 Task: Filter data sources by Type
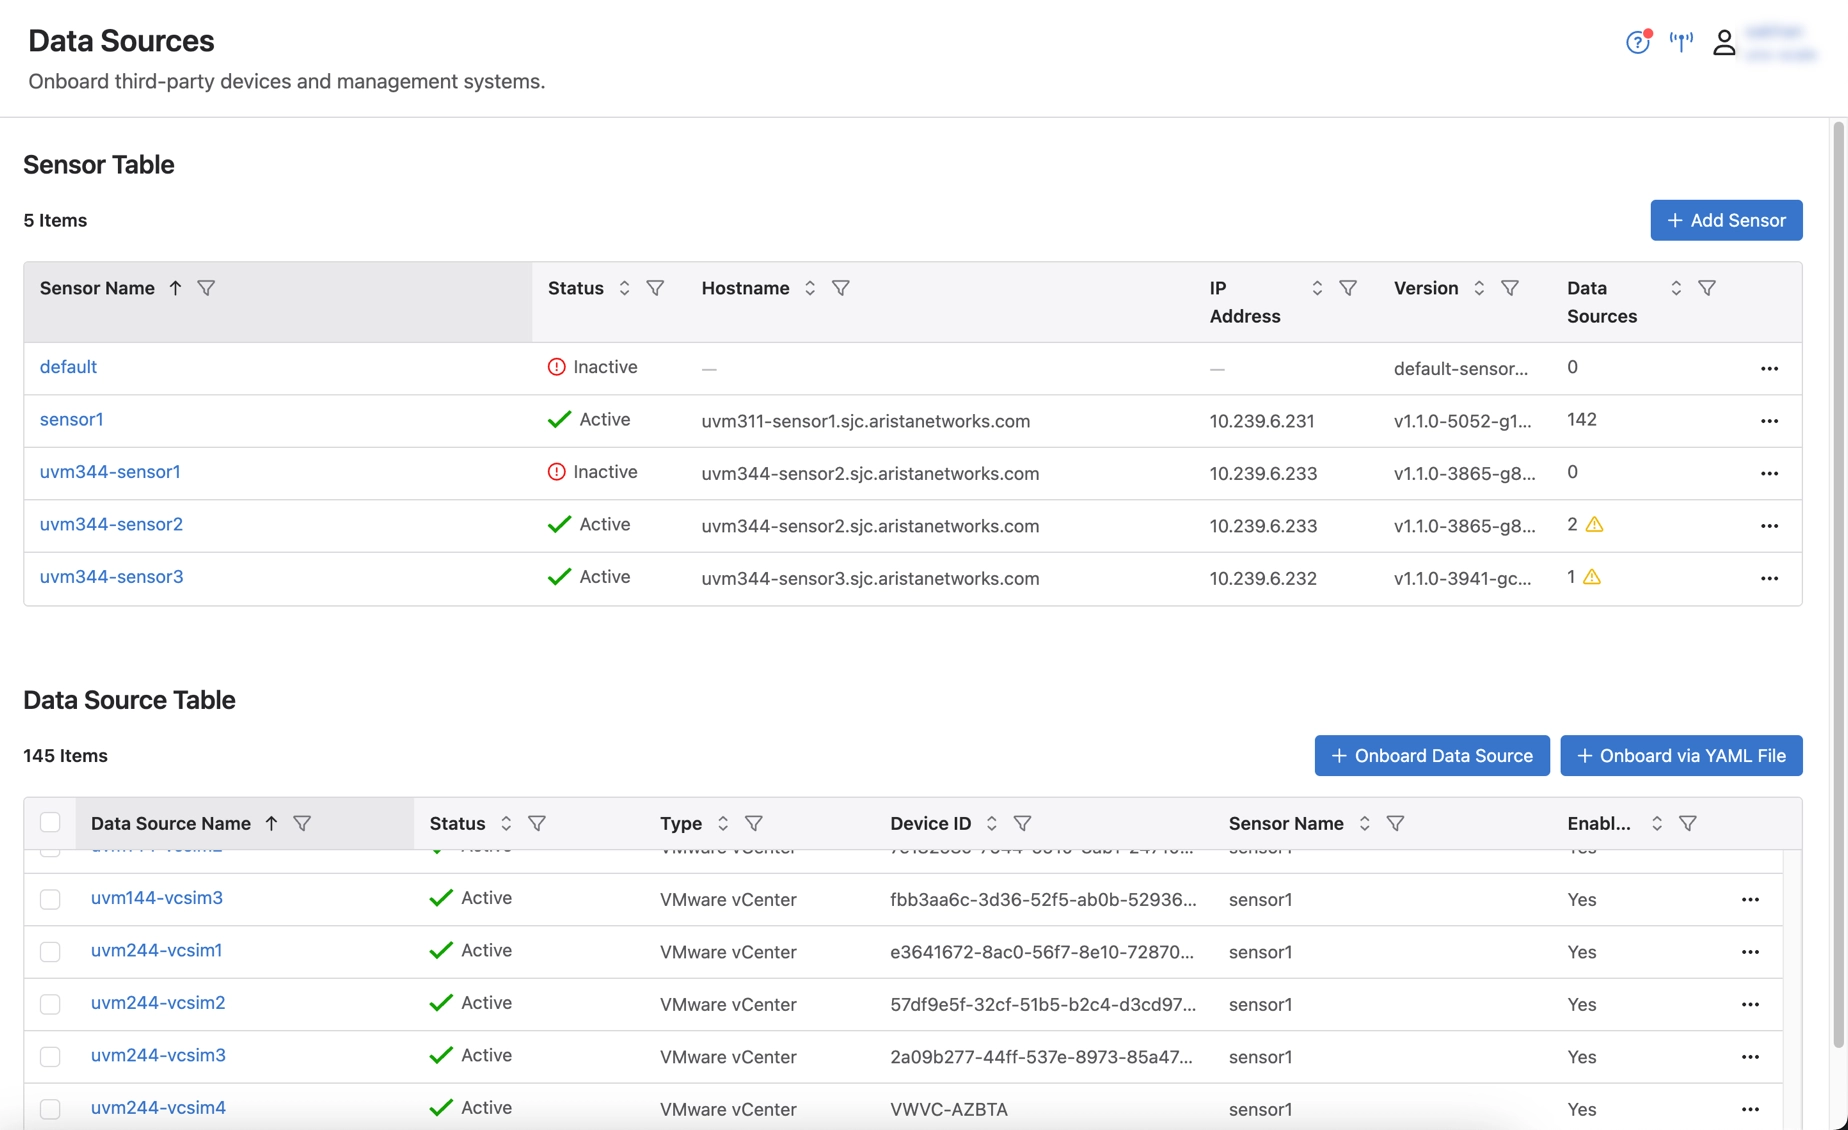click(x=754, y=823)
